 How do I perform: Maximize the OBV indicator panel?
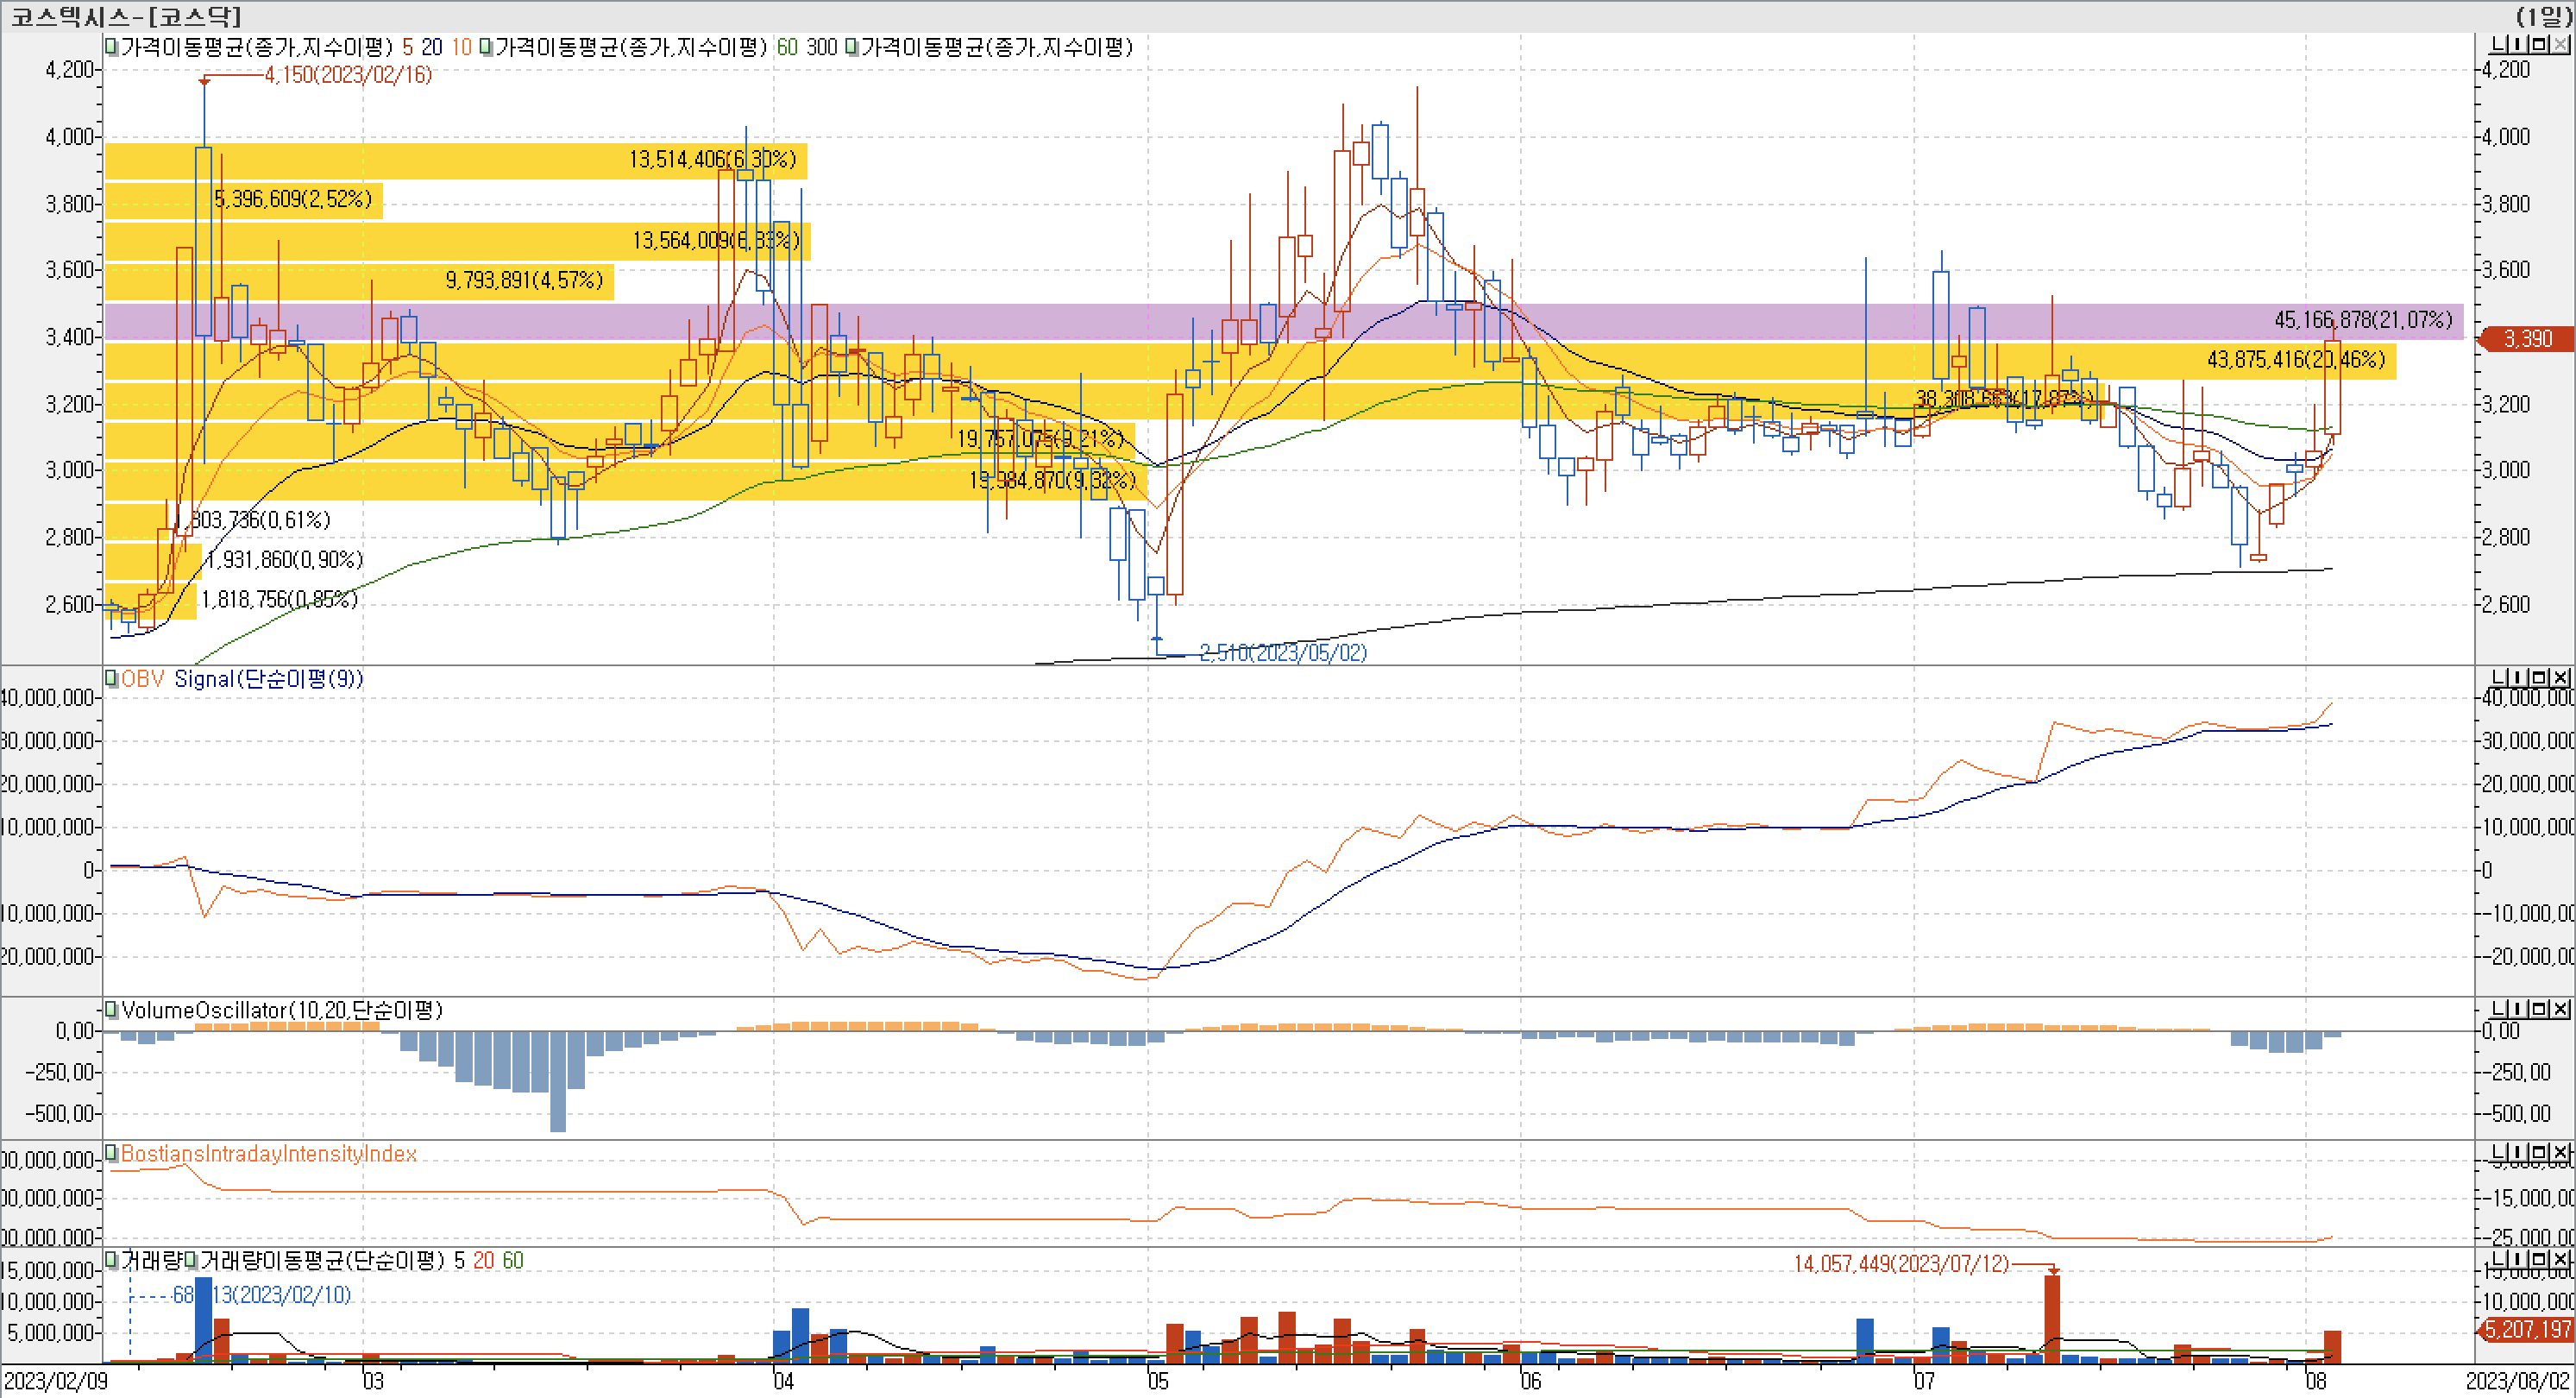point(2539,678)
